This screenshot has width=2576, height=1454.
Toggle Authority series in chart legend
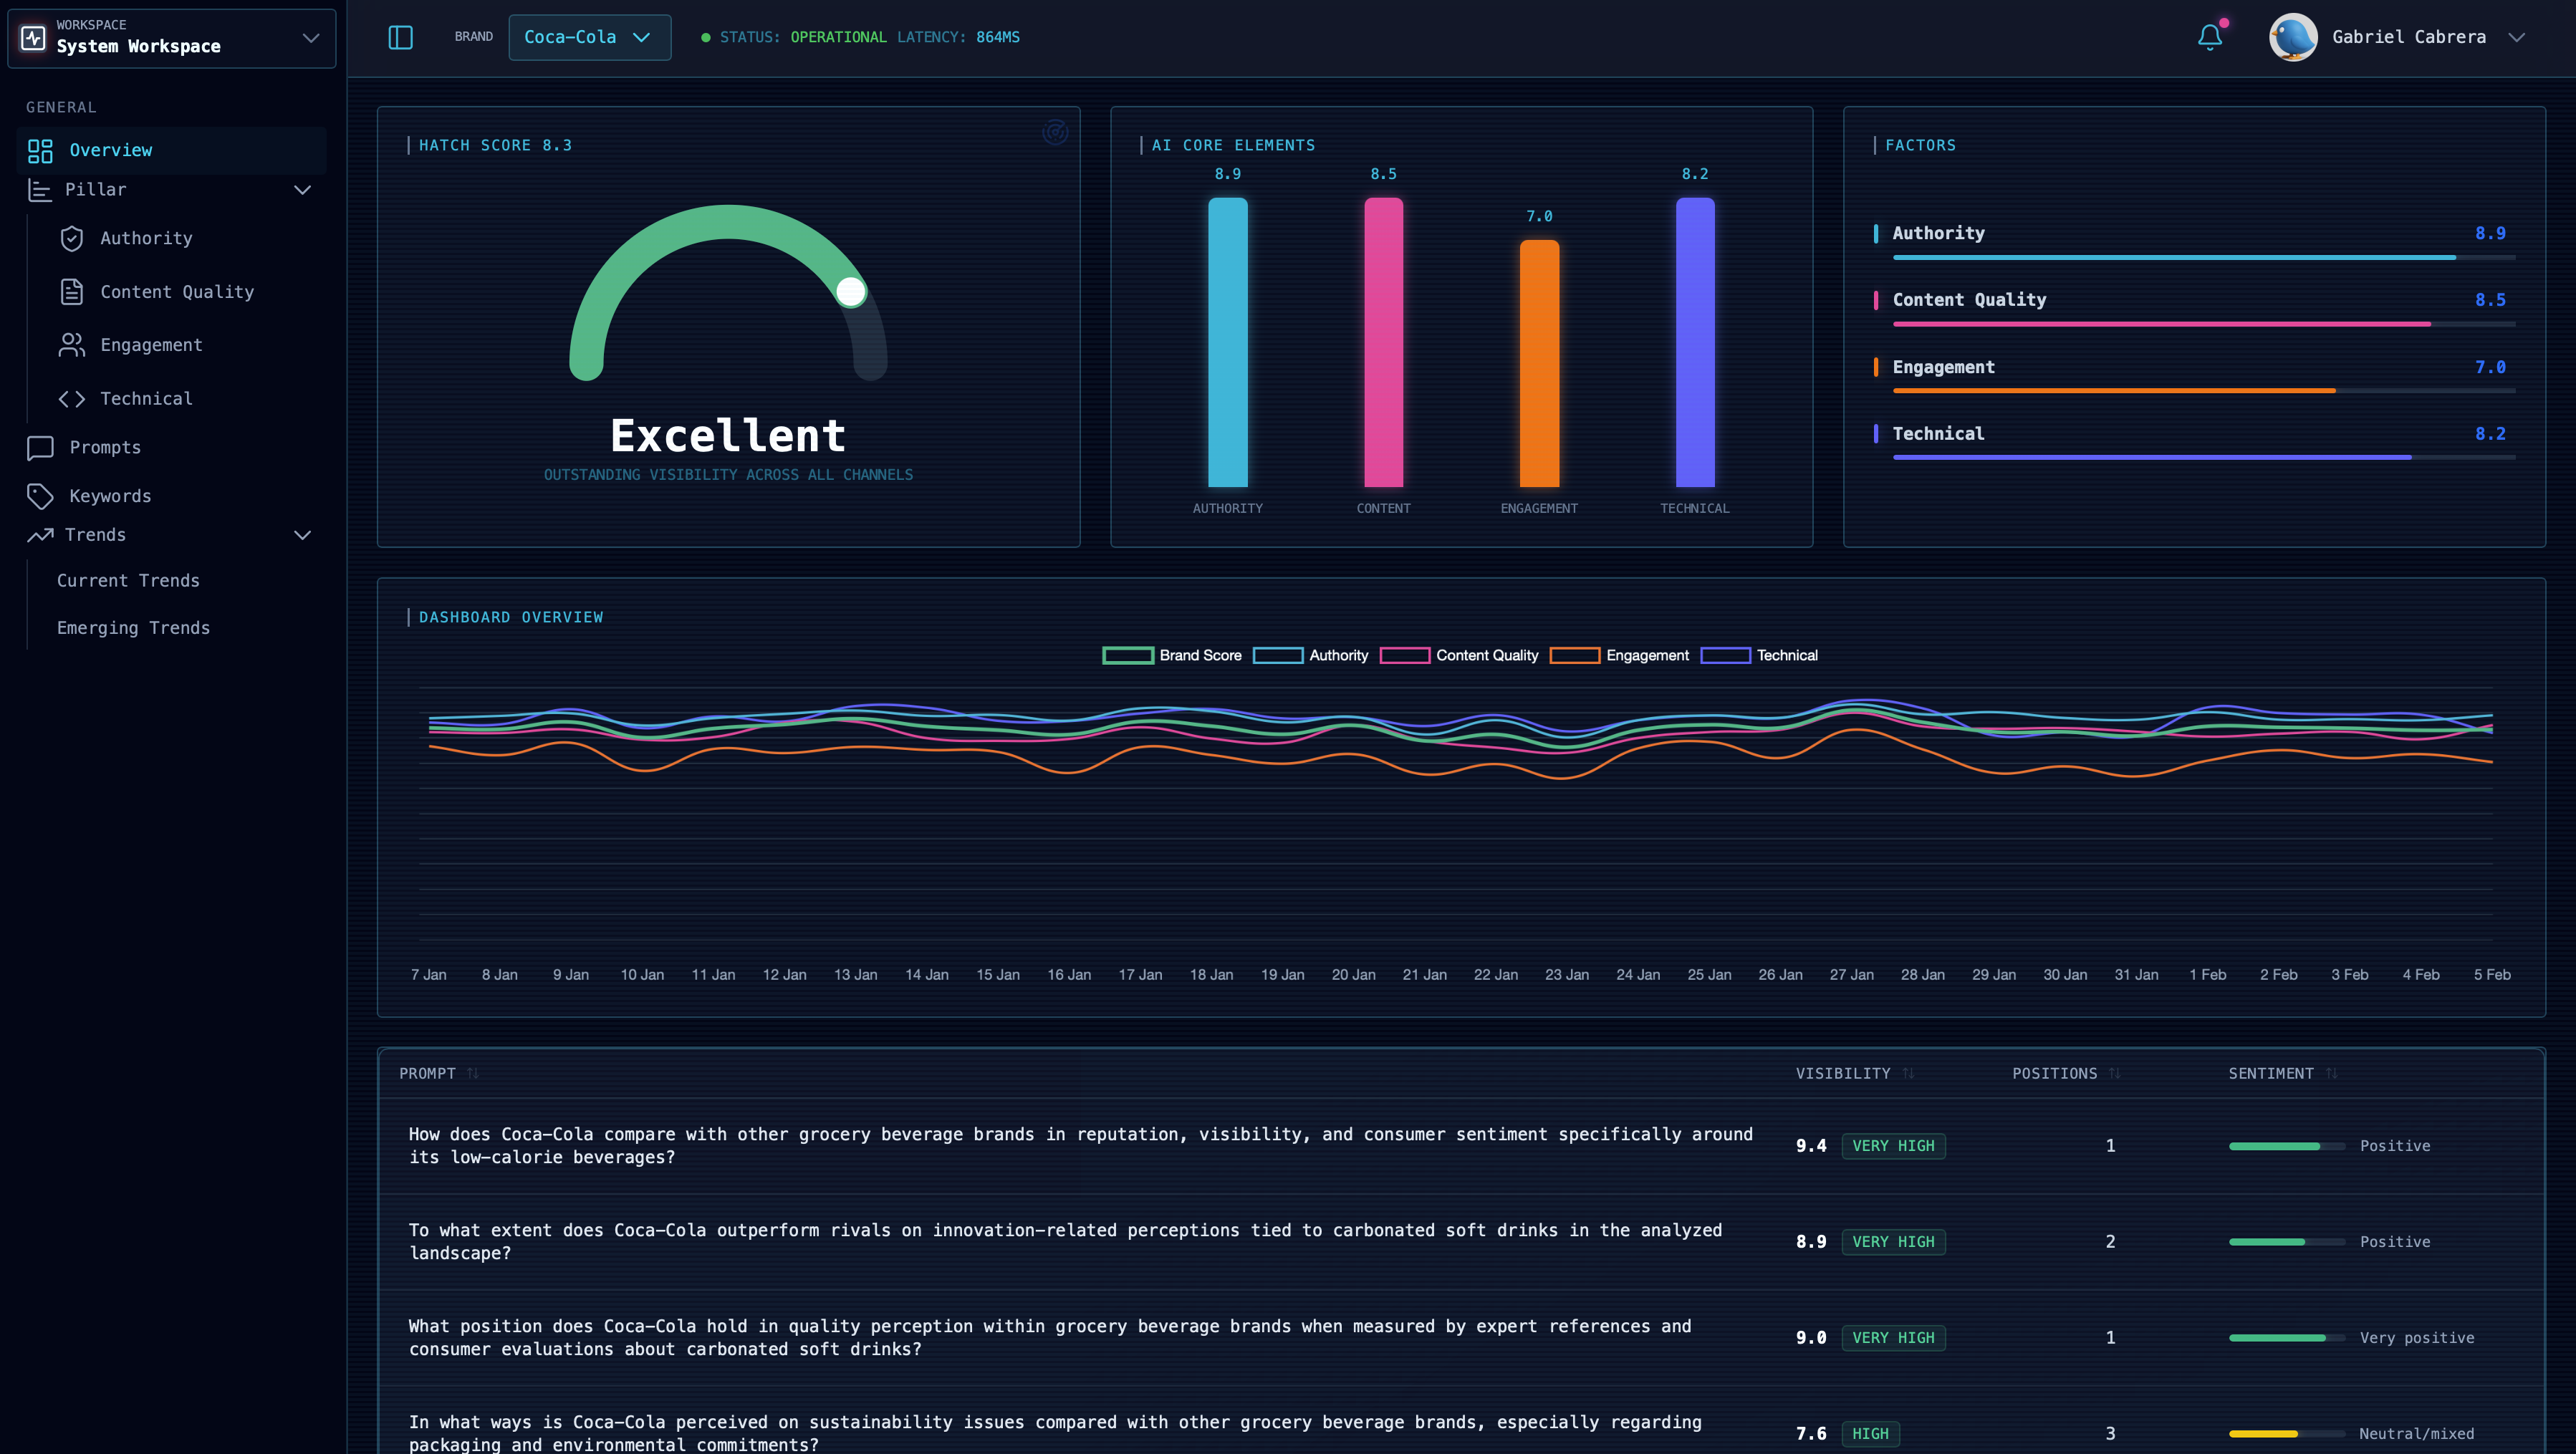point(1310,655)
